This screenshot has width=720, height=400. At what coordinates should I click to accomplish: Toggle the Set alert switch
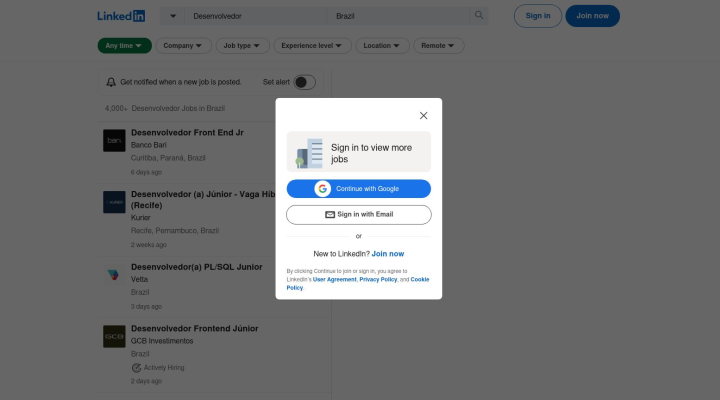304,82
